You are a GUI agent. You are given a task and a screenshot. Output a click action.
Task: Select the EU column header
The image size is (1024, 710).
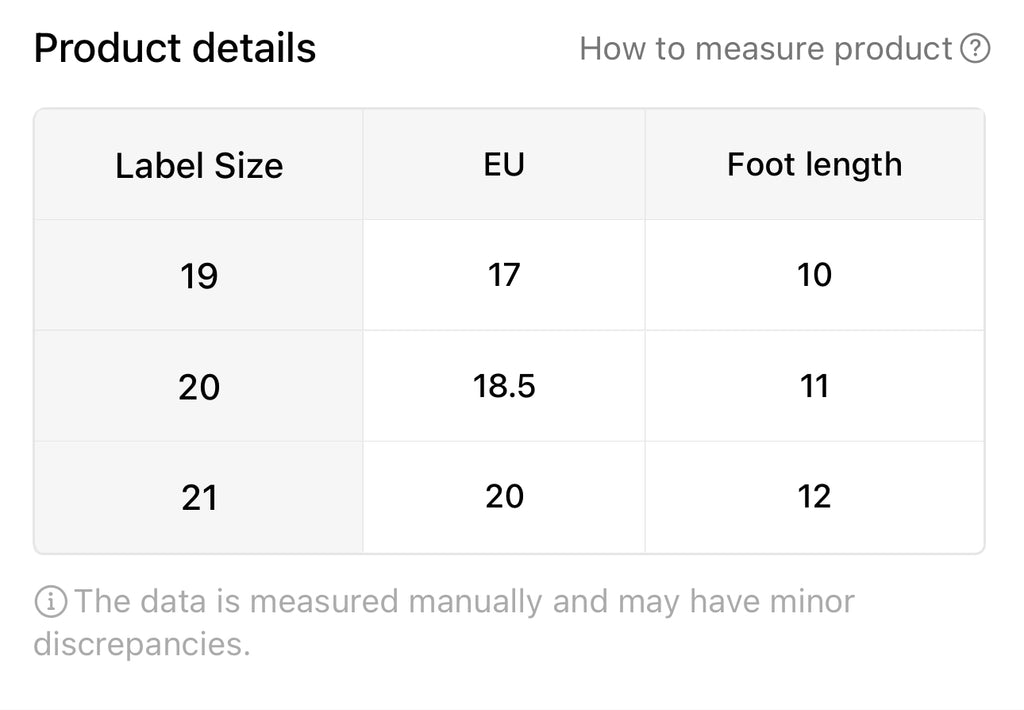coord(504,164)
